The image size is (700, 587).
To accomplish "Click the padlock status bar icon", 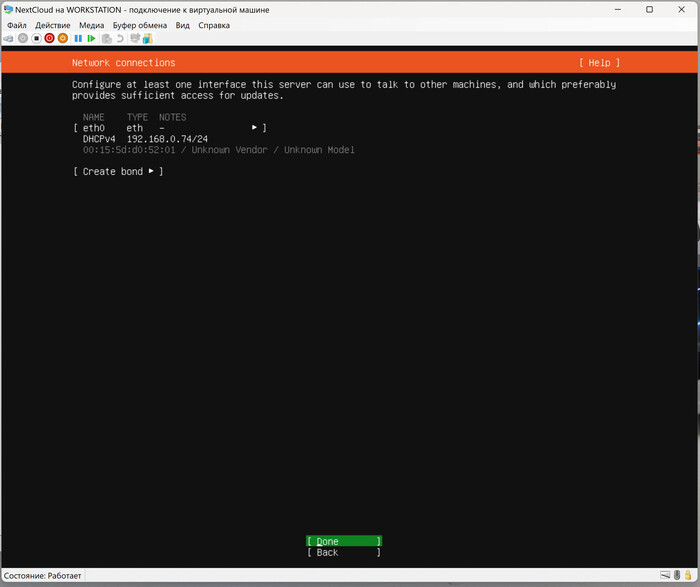I will pyautogui.click(x=688, y=575).
